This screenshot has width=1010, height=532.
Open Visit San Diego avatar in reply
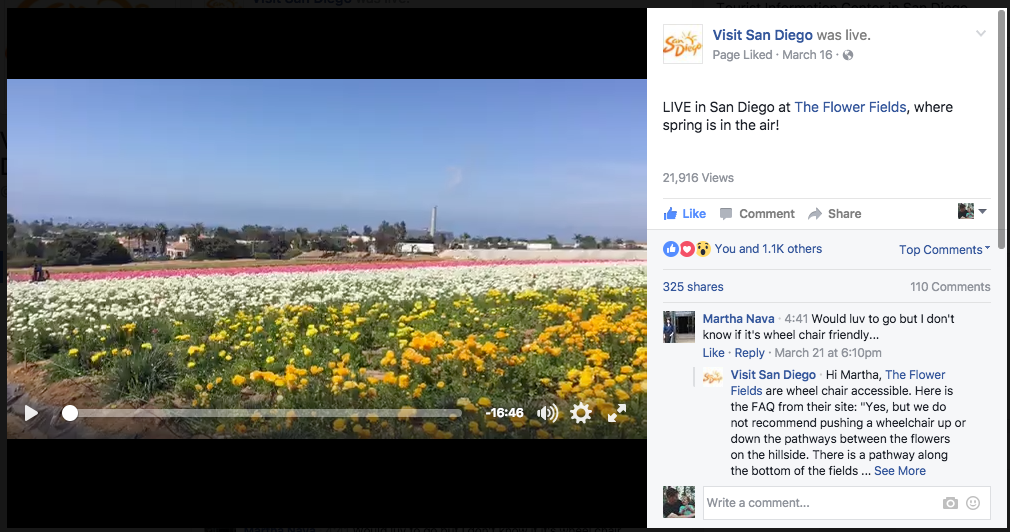pyautogui.click(x=712, y=377)
